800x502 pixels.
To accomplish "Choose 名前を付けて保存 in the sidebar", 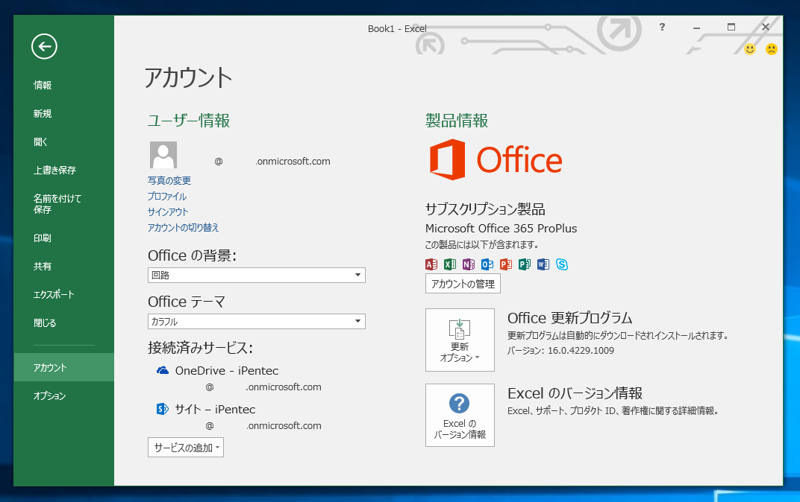I will coord(57,204).
